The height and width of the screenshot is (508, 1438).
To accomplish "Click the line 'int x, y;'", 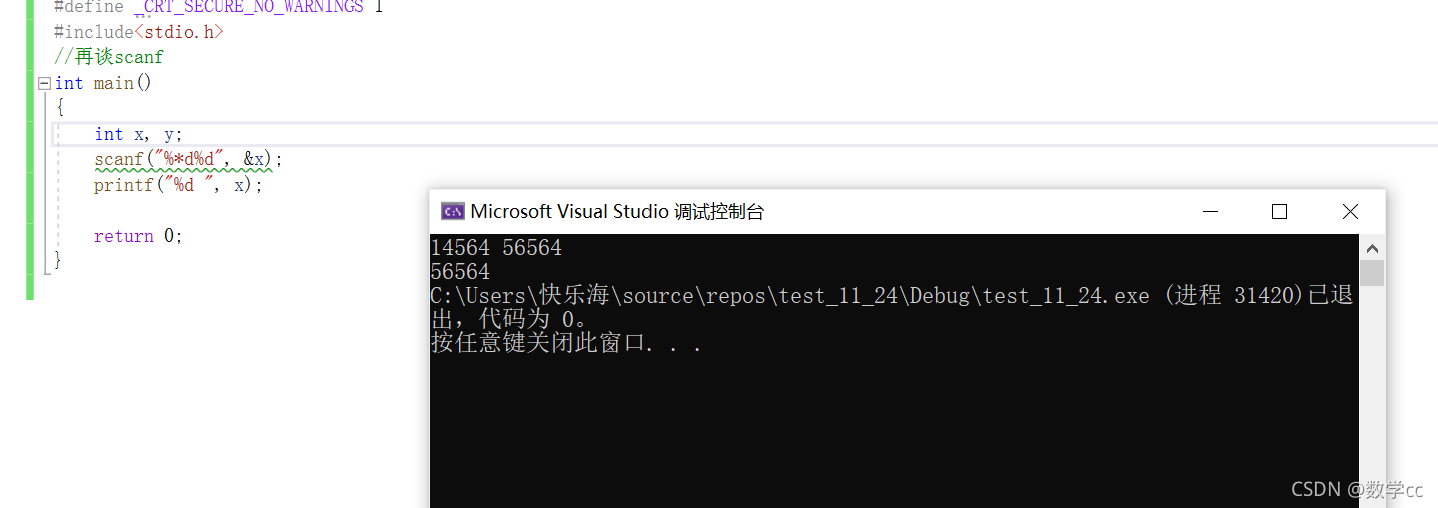I will click(x=139, y=134).
